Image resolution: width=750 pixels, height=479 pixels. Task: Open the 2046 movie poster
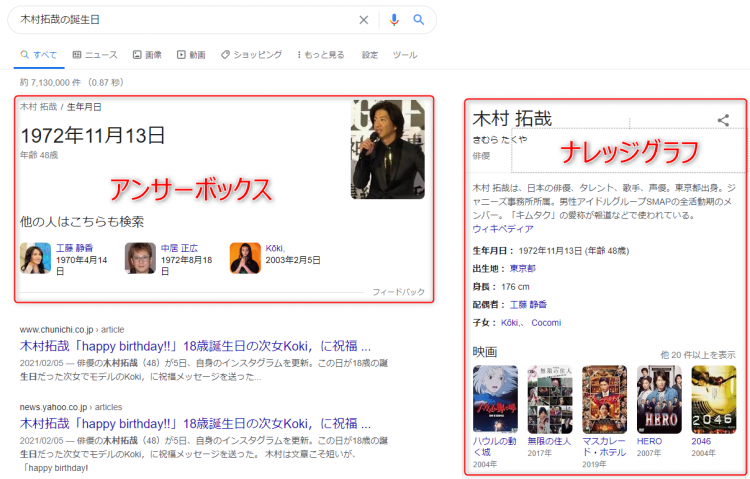[x=714, y=400]
